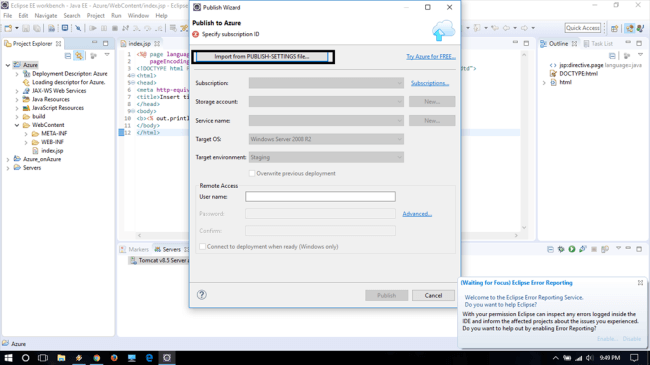The width and height of the screenshot is (650, 365).
Task: Click the Skip All Breakpoints toolbar icon
Action: tap(78, 28)
